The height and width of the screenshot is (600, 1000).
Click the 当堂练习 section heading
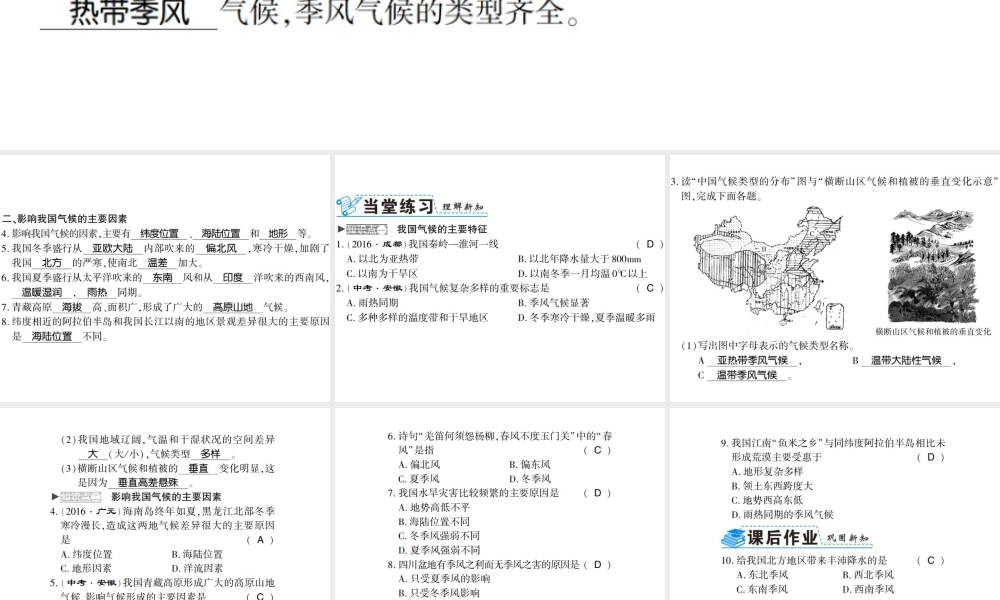[399, 206]
